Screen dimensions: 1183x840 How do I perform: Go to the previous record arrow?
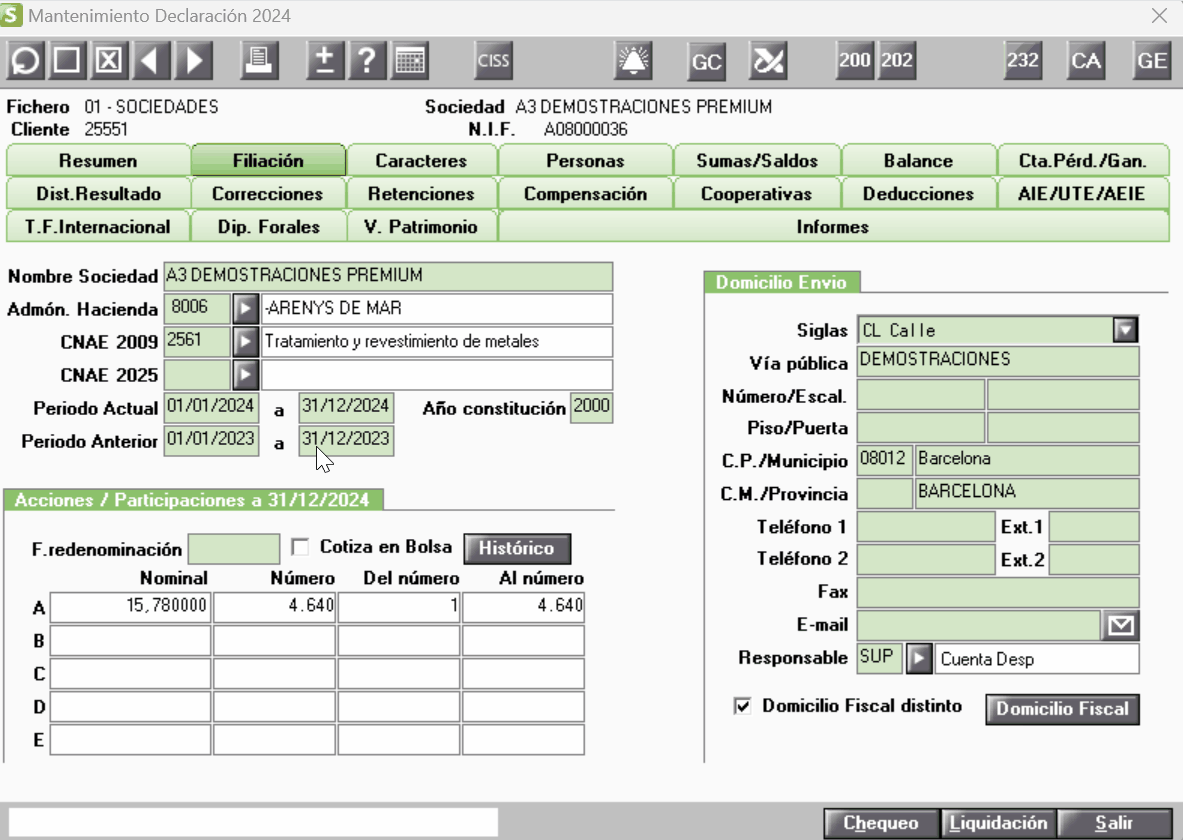[x=152, y=61]
